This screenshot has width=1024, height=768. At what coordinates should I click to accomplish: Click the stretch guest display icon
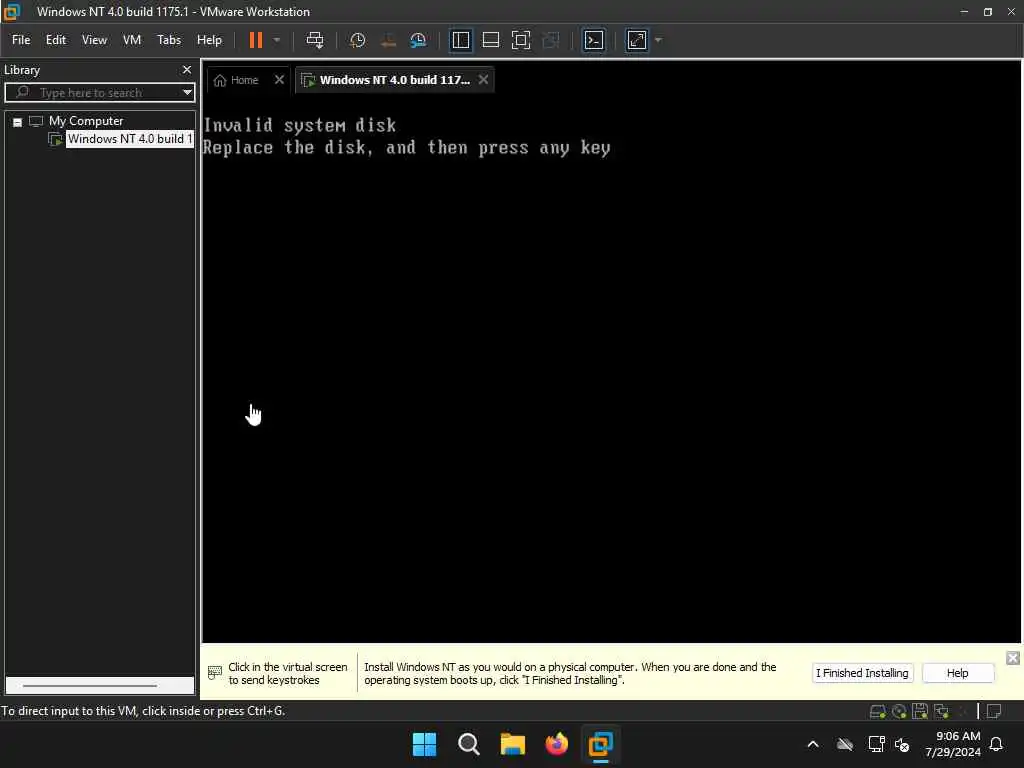[x=637, y=40]
